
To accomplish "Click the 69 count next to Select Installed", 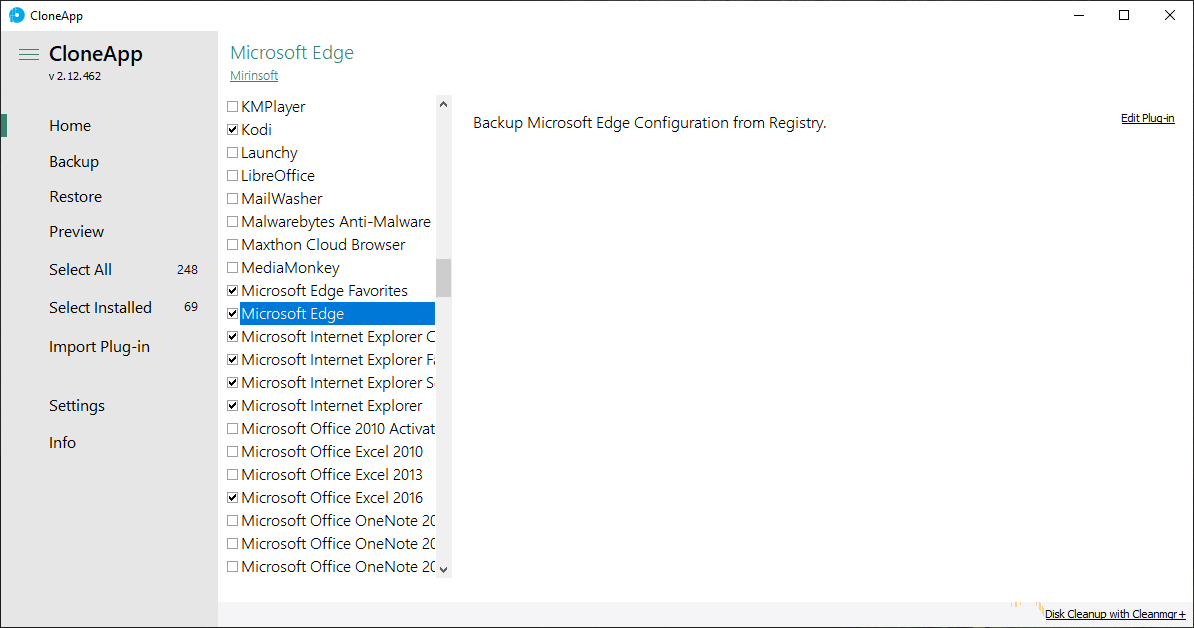I will coord(191,307).
